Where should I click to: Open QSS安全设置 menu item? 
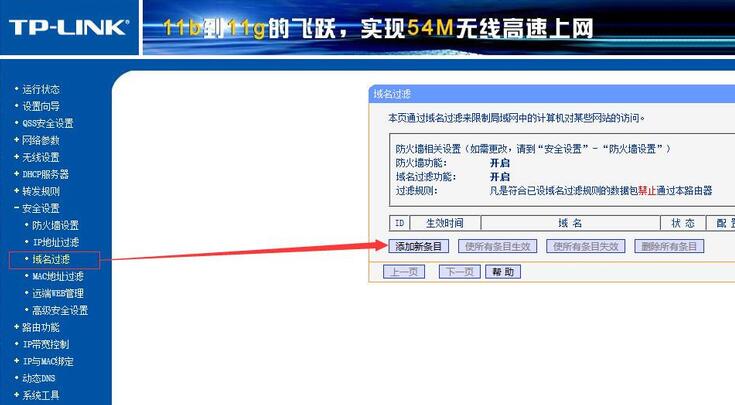pyautogui.click(x=48, y=123)
